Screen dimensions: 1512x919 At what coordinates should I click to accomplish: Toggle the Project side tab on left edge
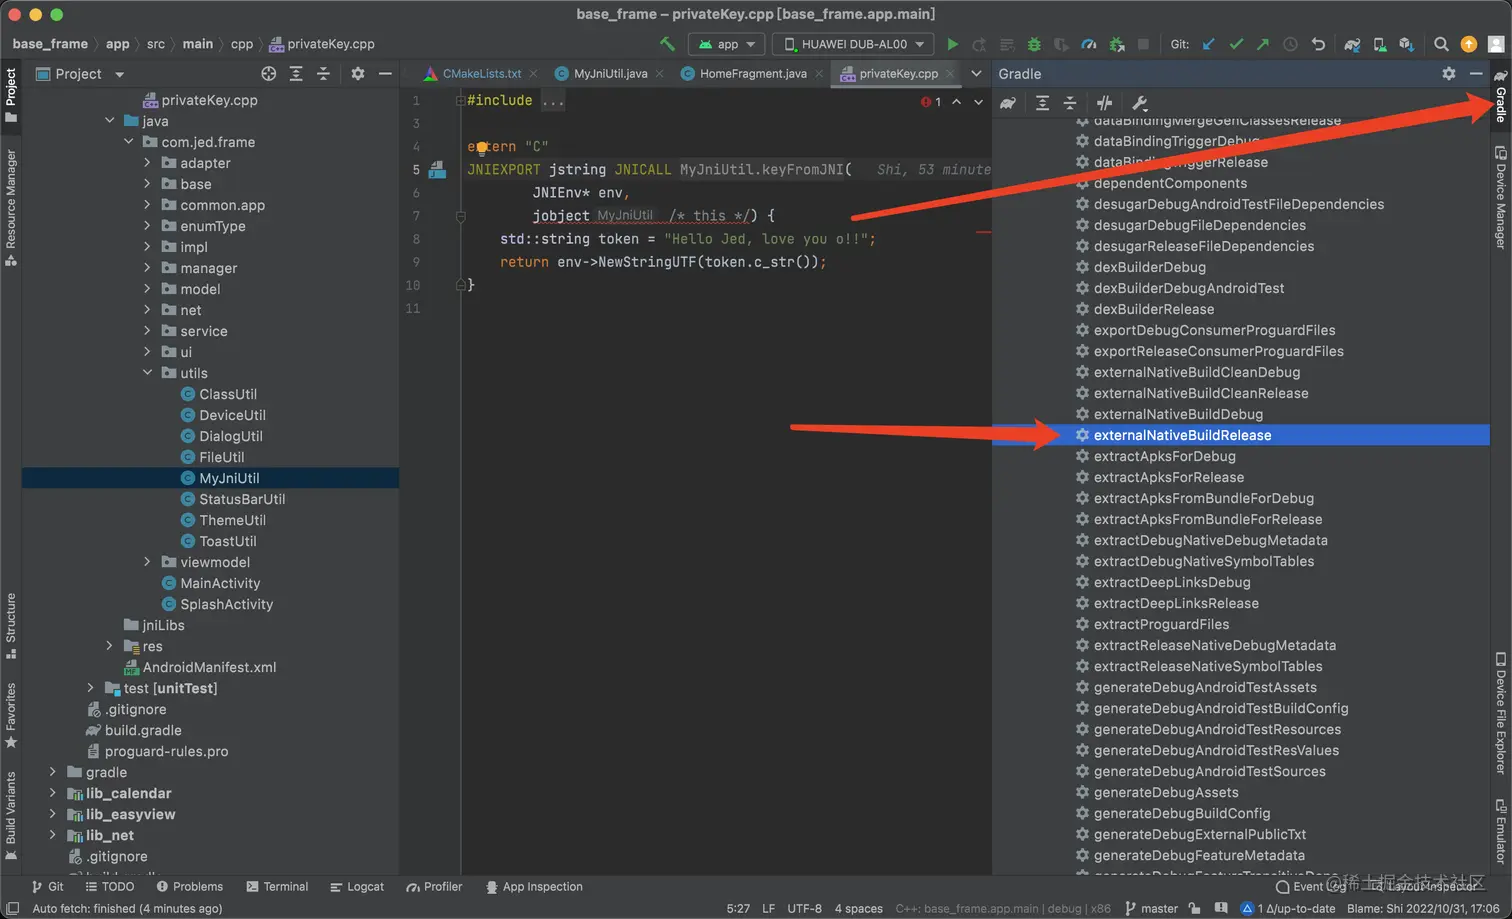click(x=11, y=95)
